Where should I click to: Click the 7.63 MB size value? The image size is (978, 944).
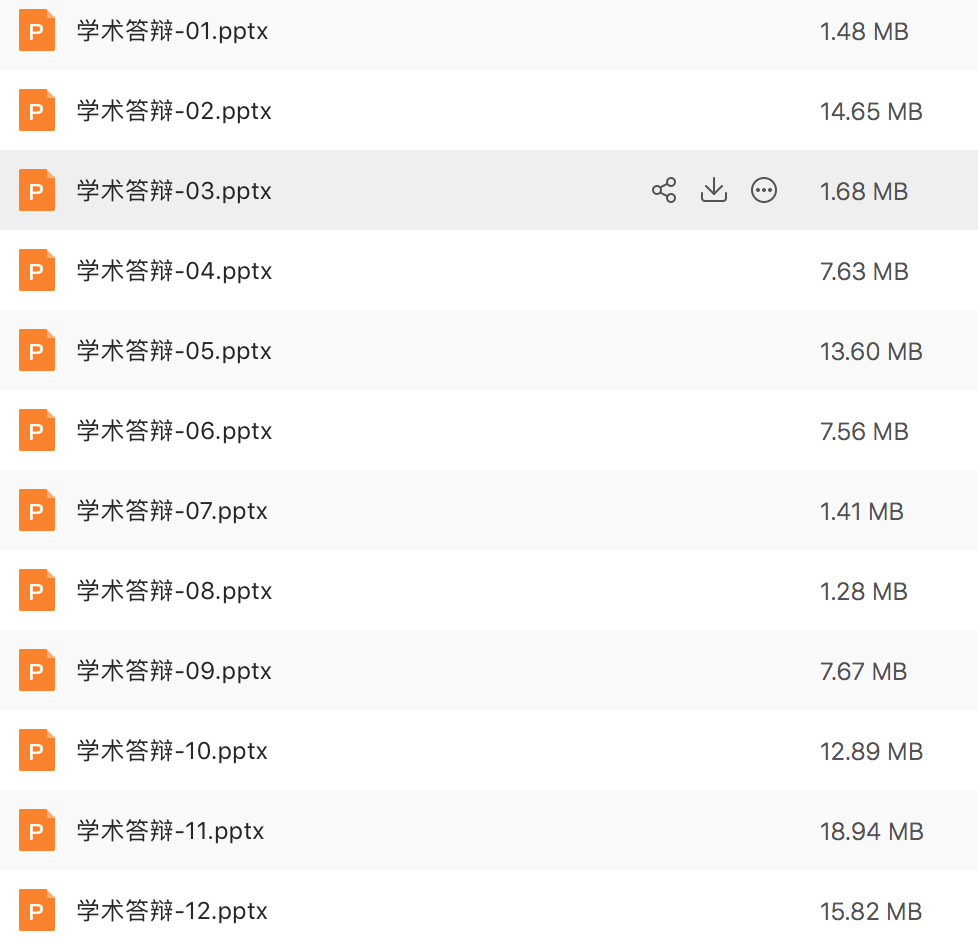point(864,271)
